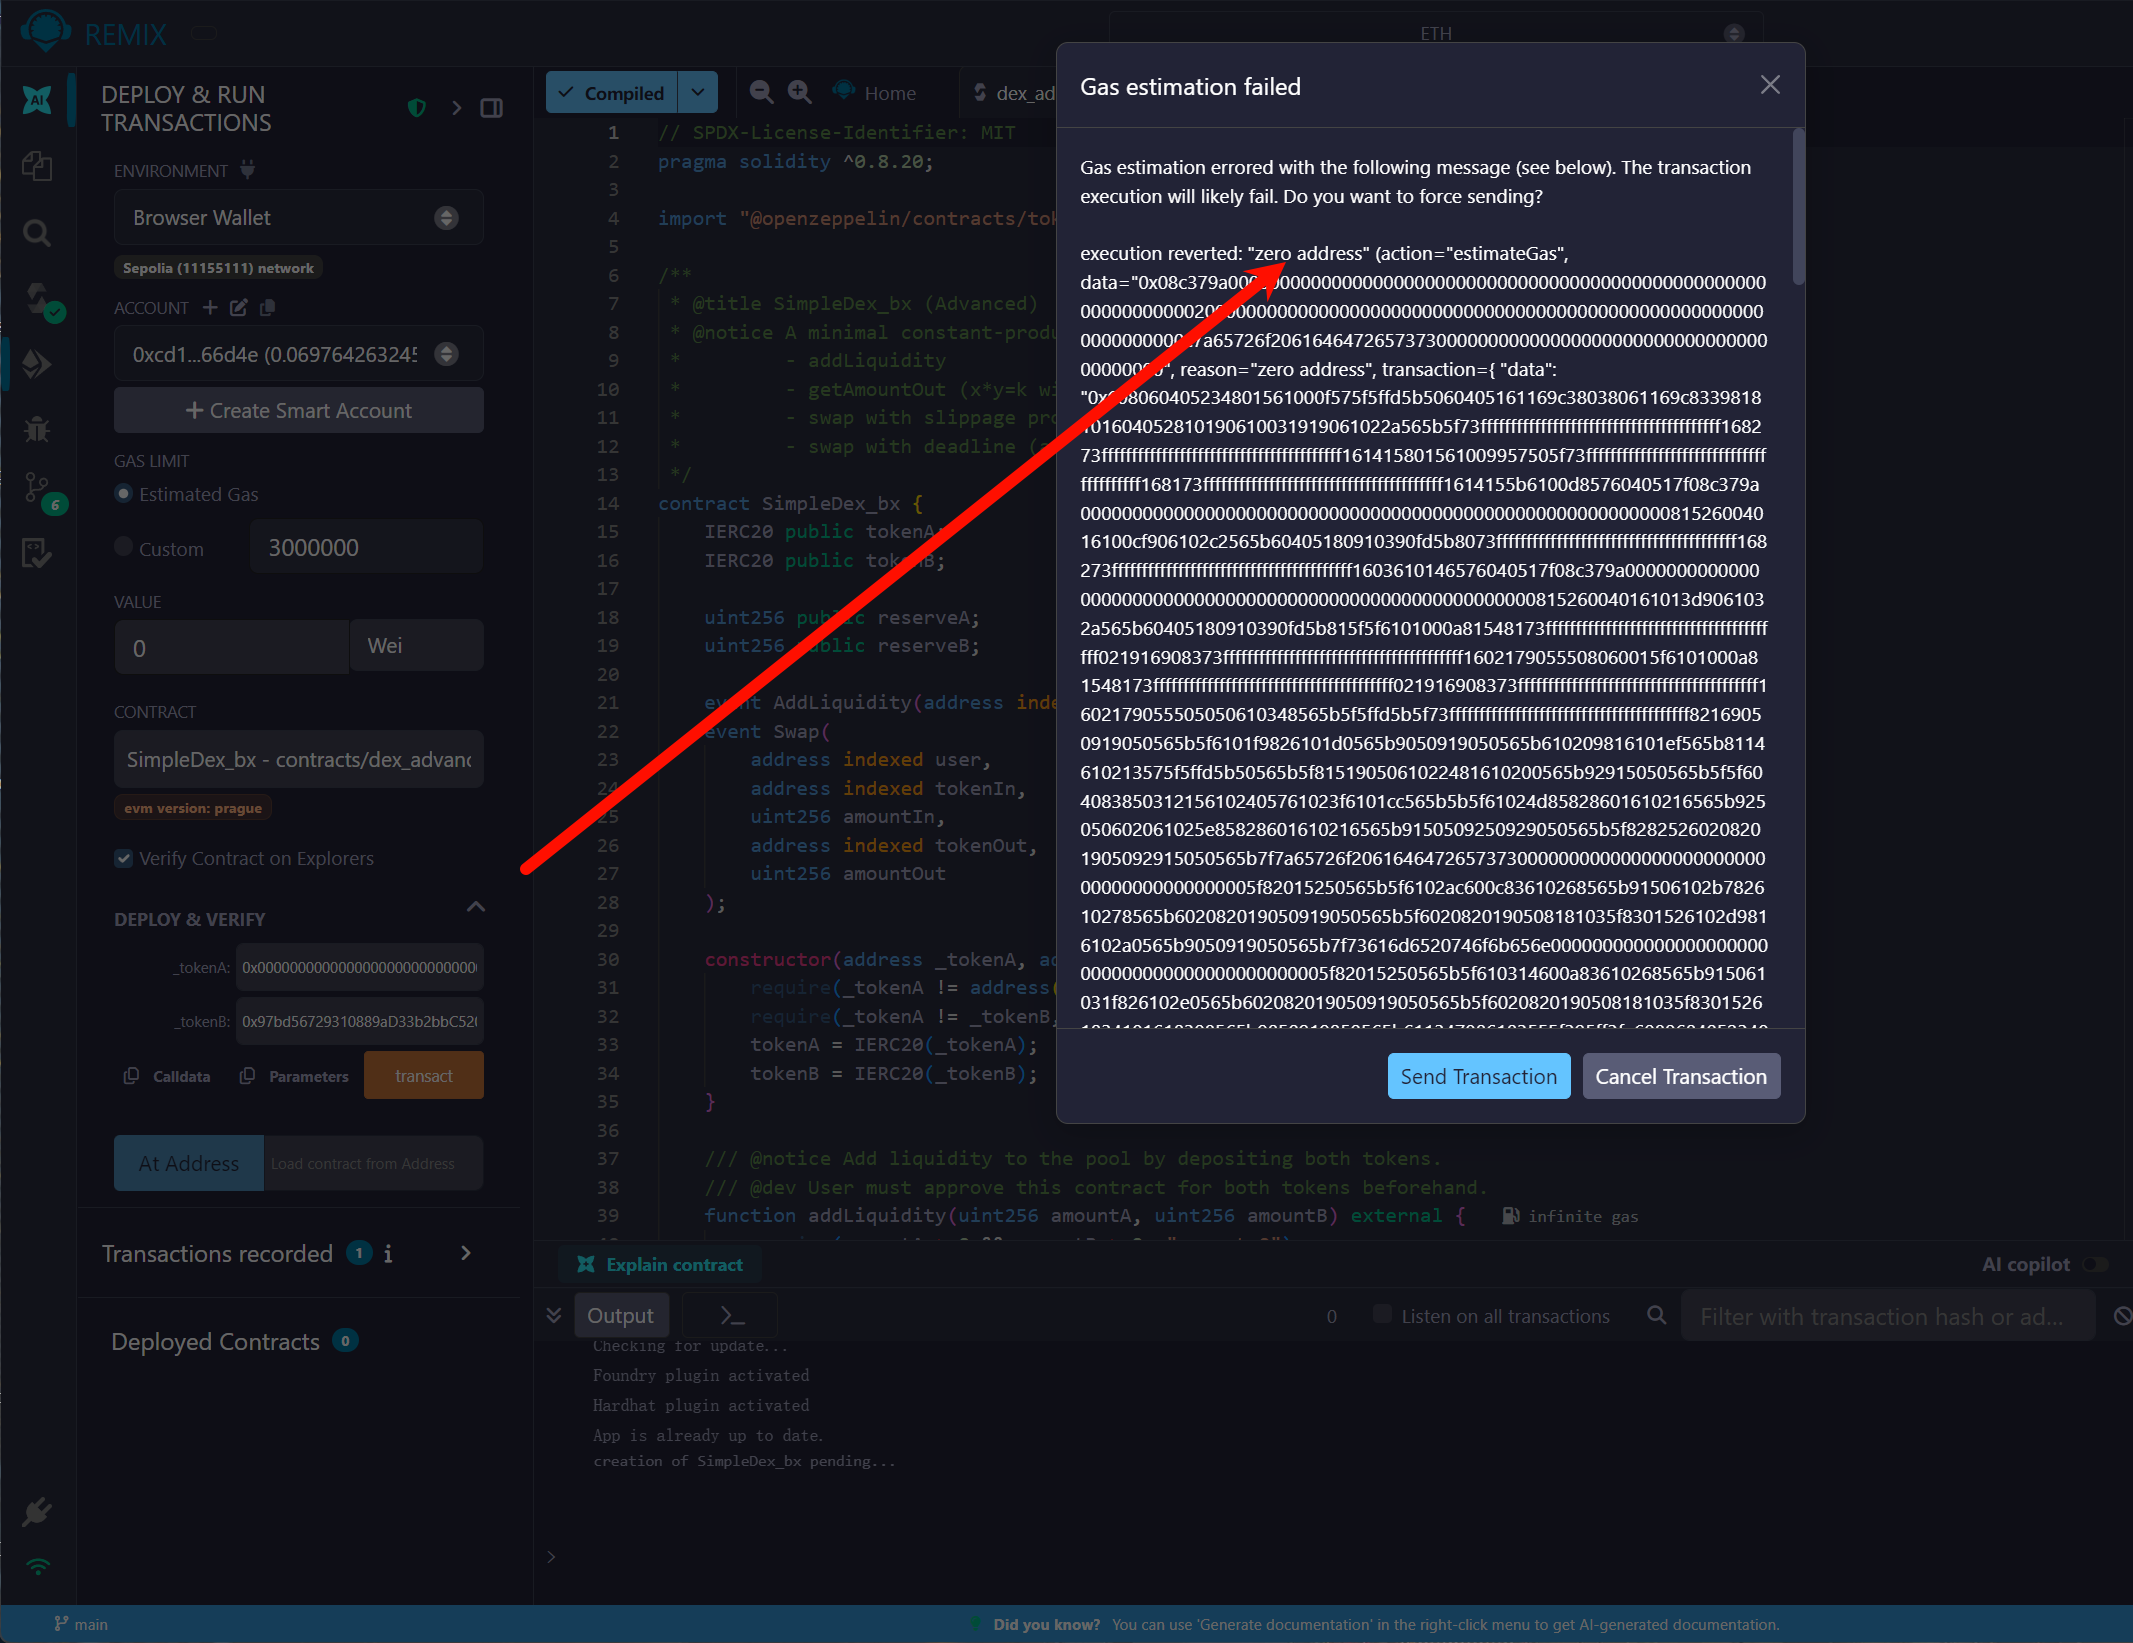Click the Cancel Transaction button
Viewport: 2133px width, 1643px height.
tap(1680, 1077)
